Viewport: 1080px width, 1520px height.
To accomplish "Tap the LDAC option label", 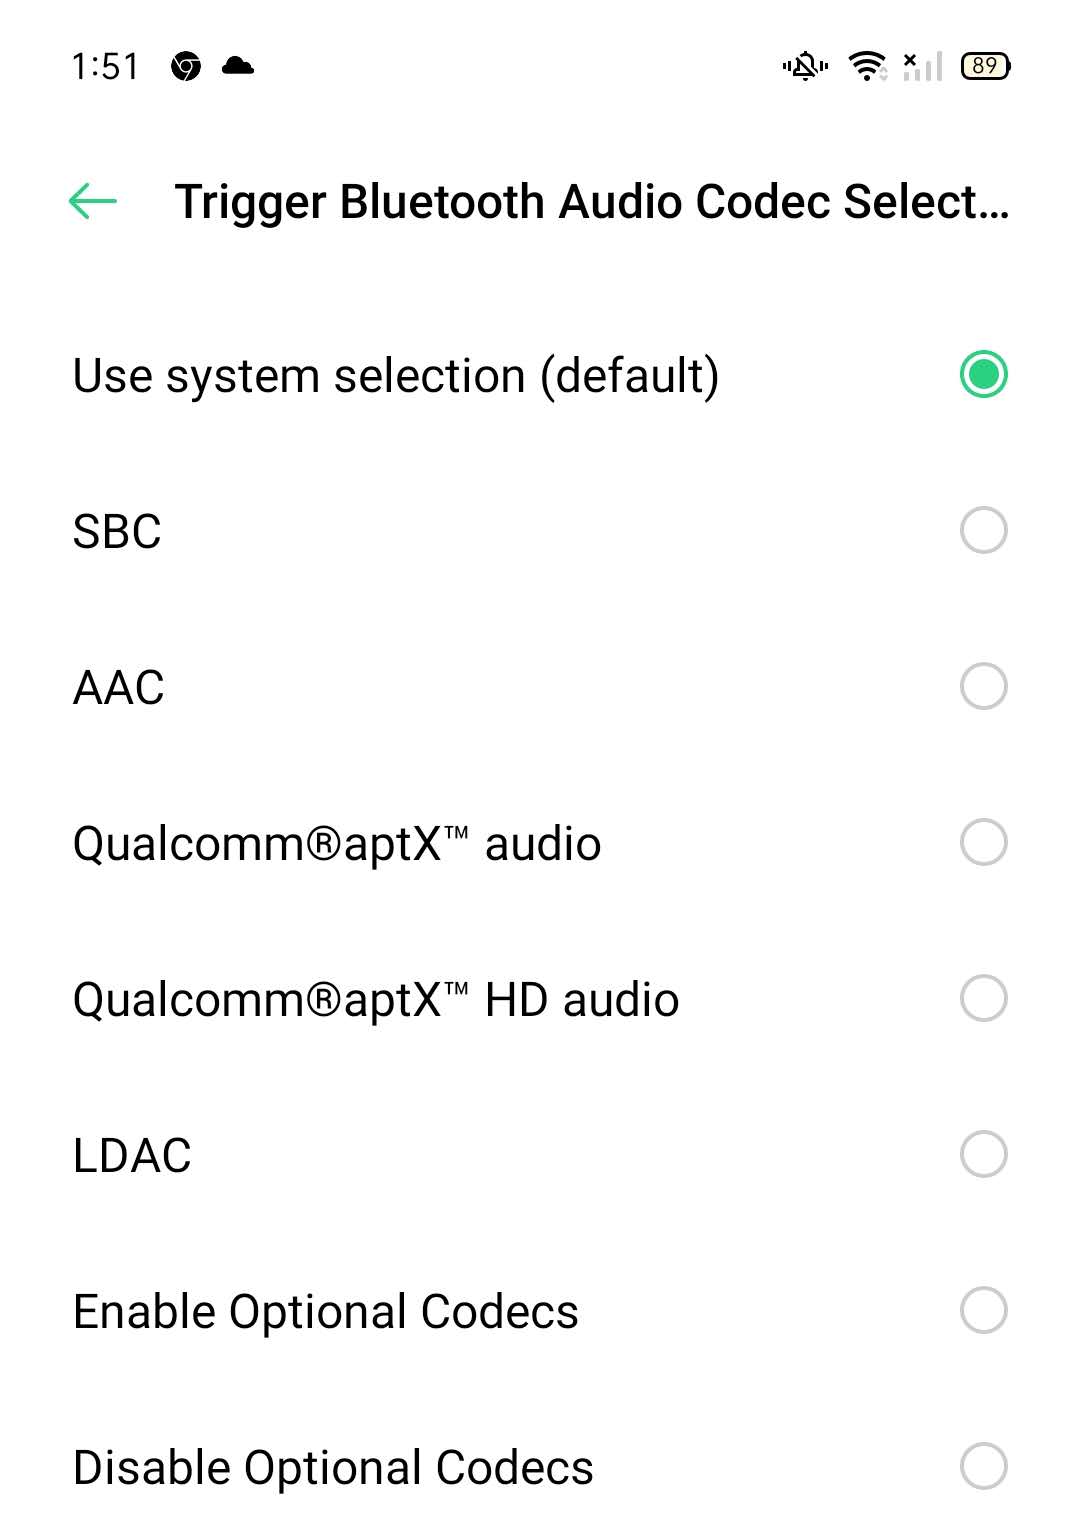I will pos(132,1155).
